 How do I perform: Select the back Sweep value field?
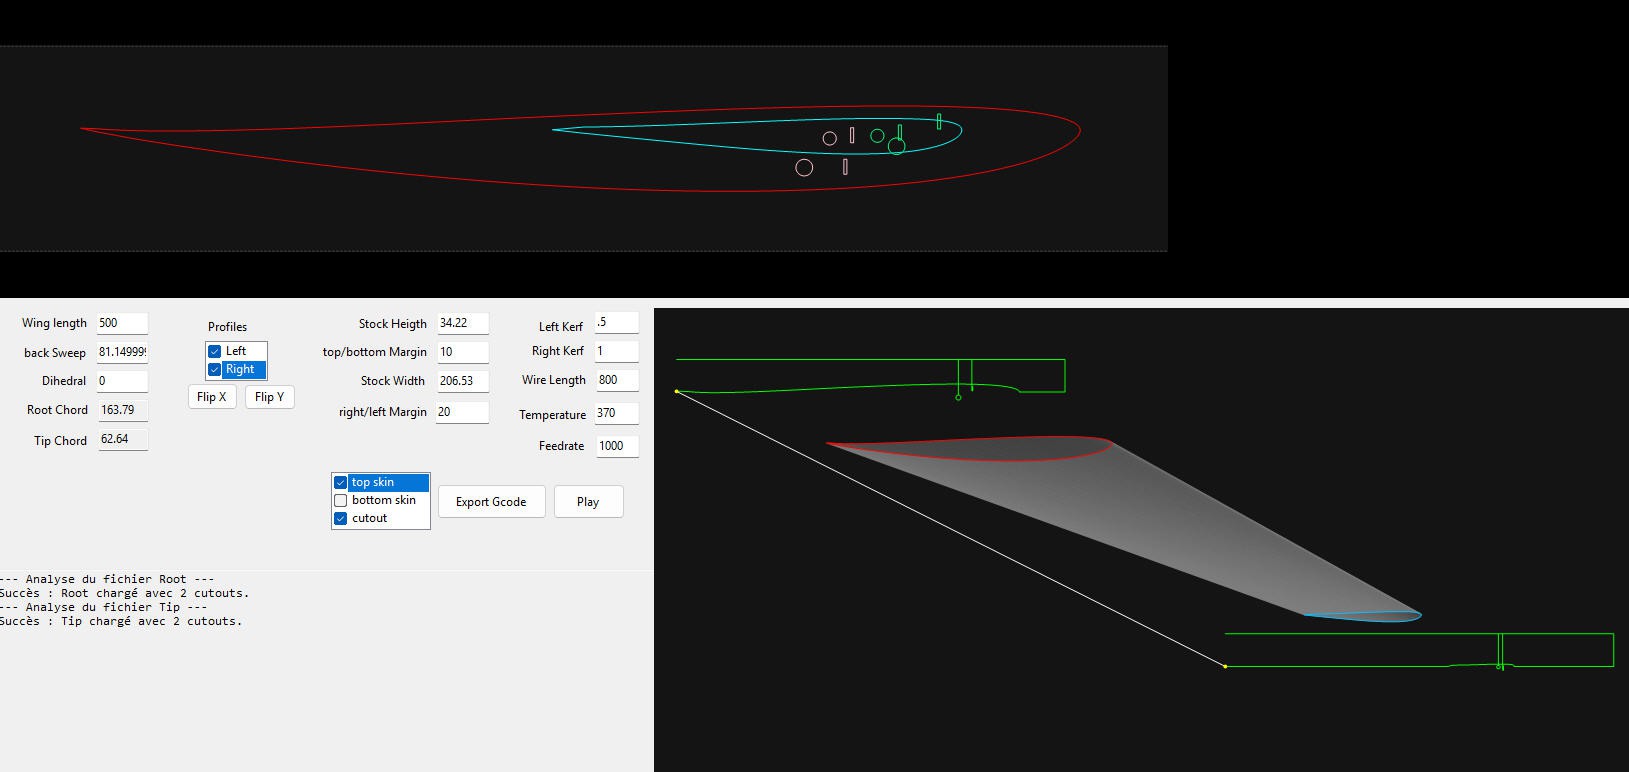(x=122, y=352)
